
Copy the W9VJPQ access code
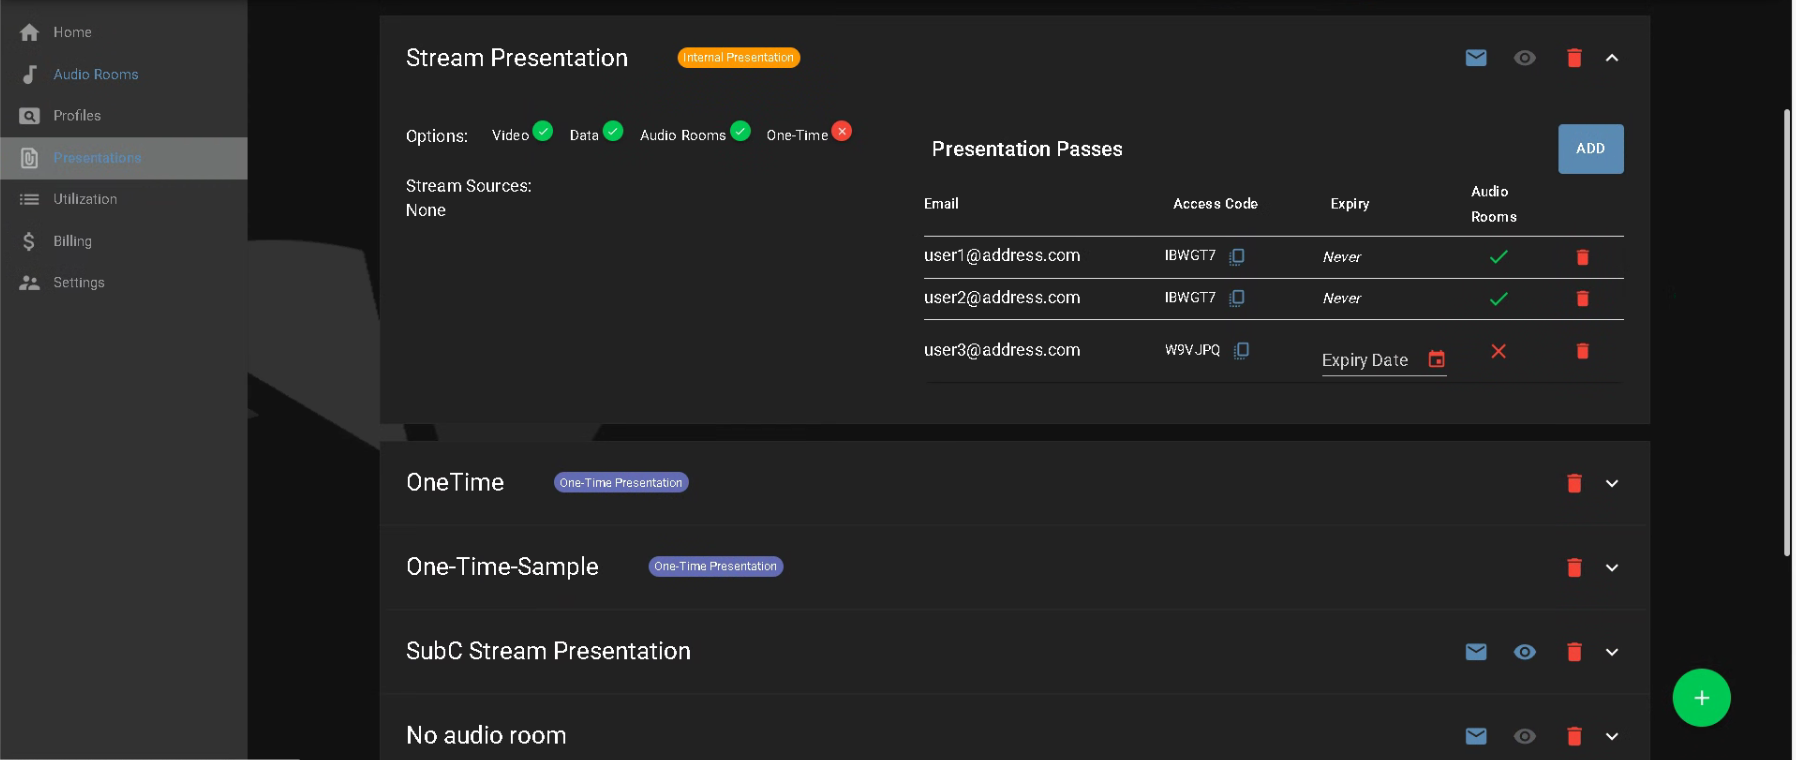tap(1241, 350)
